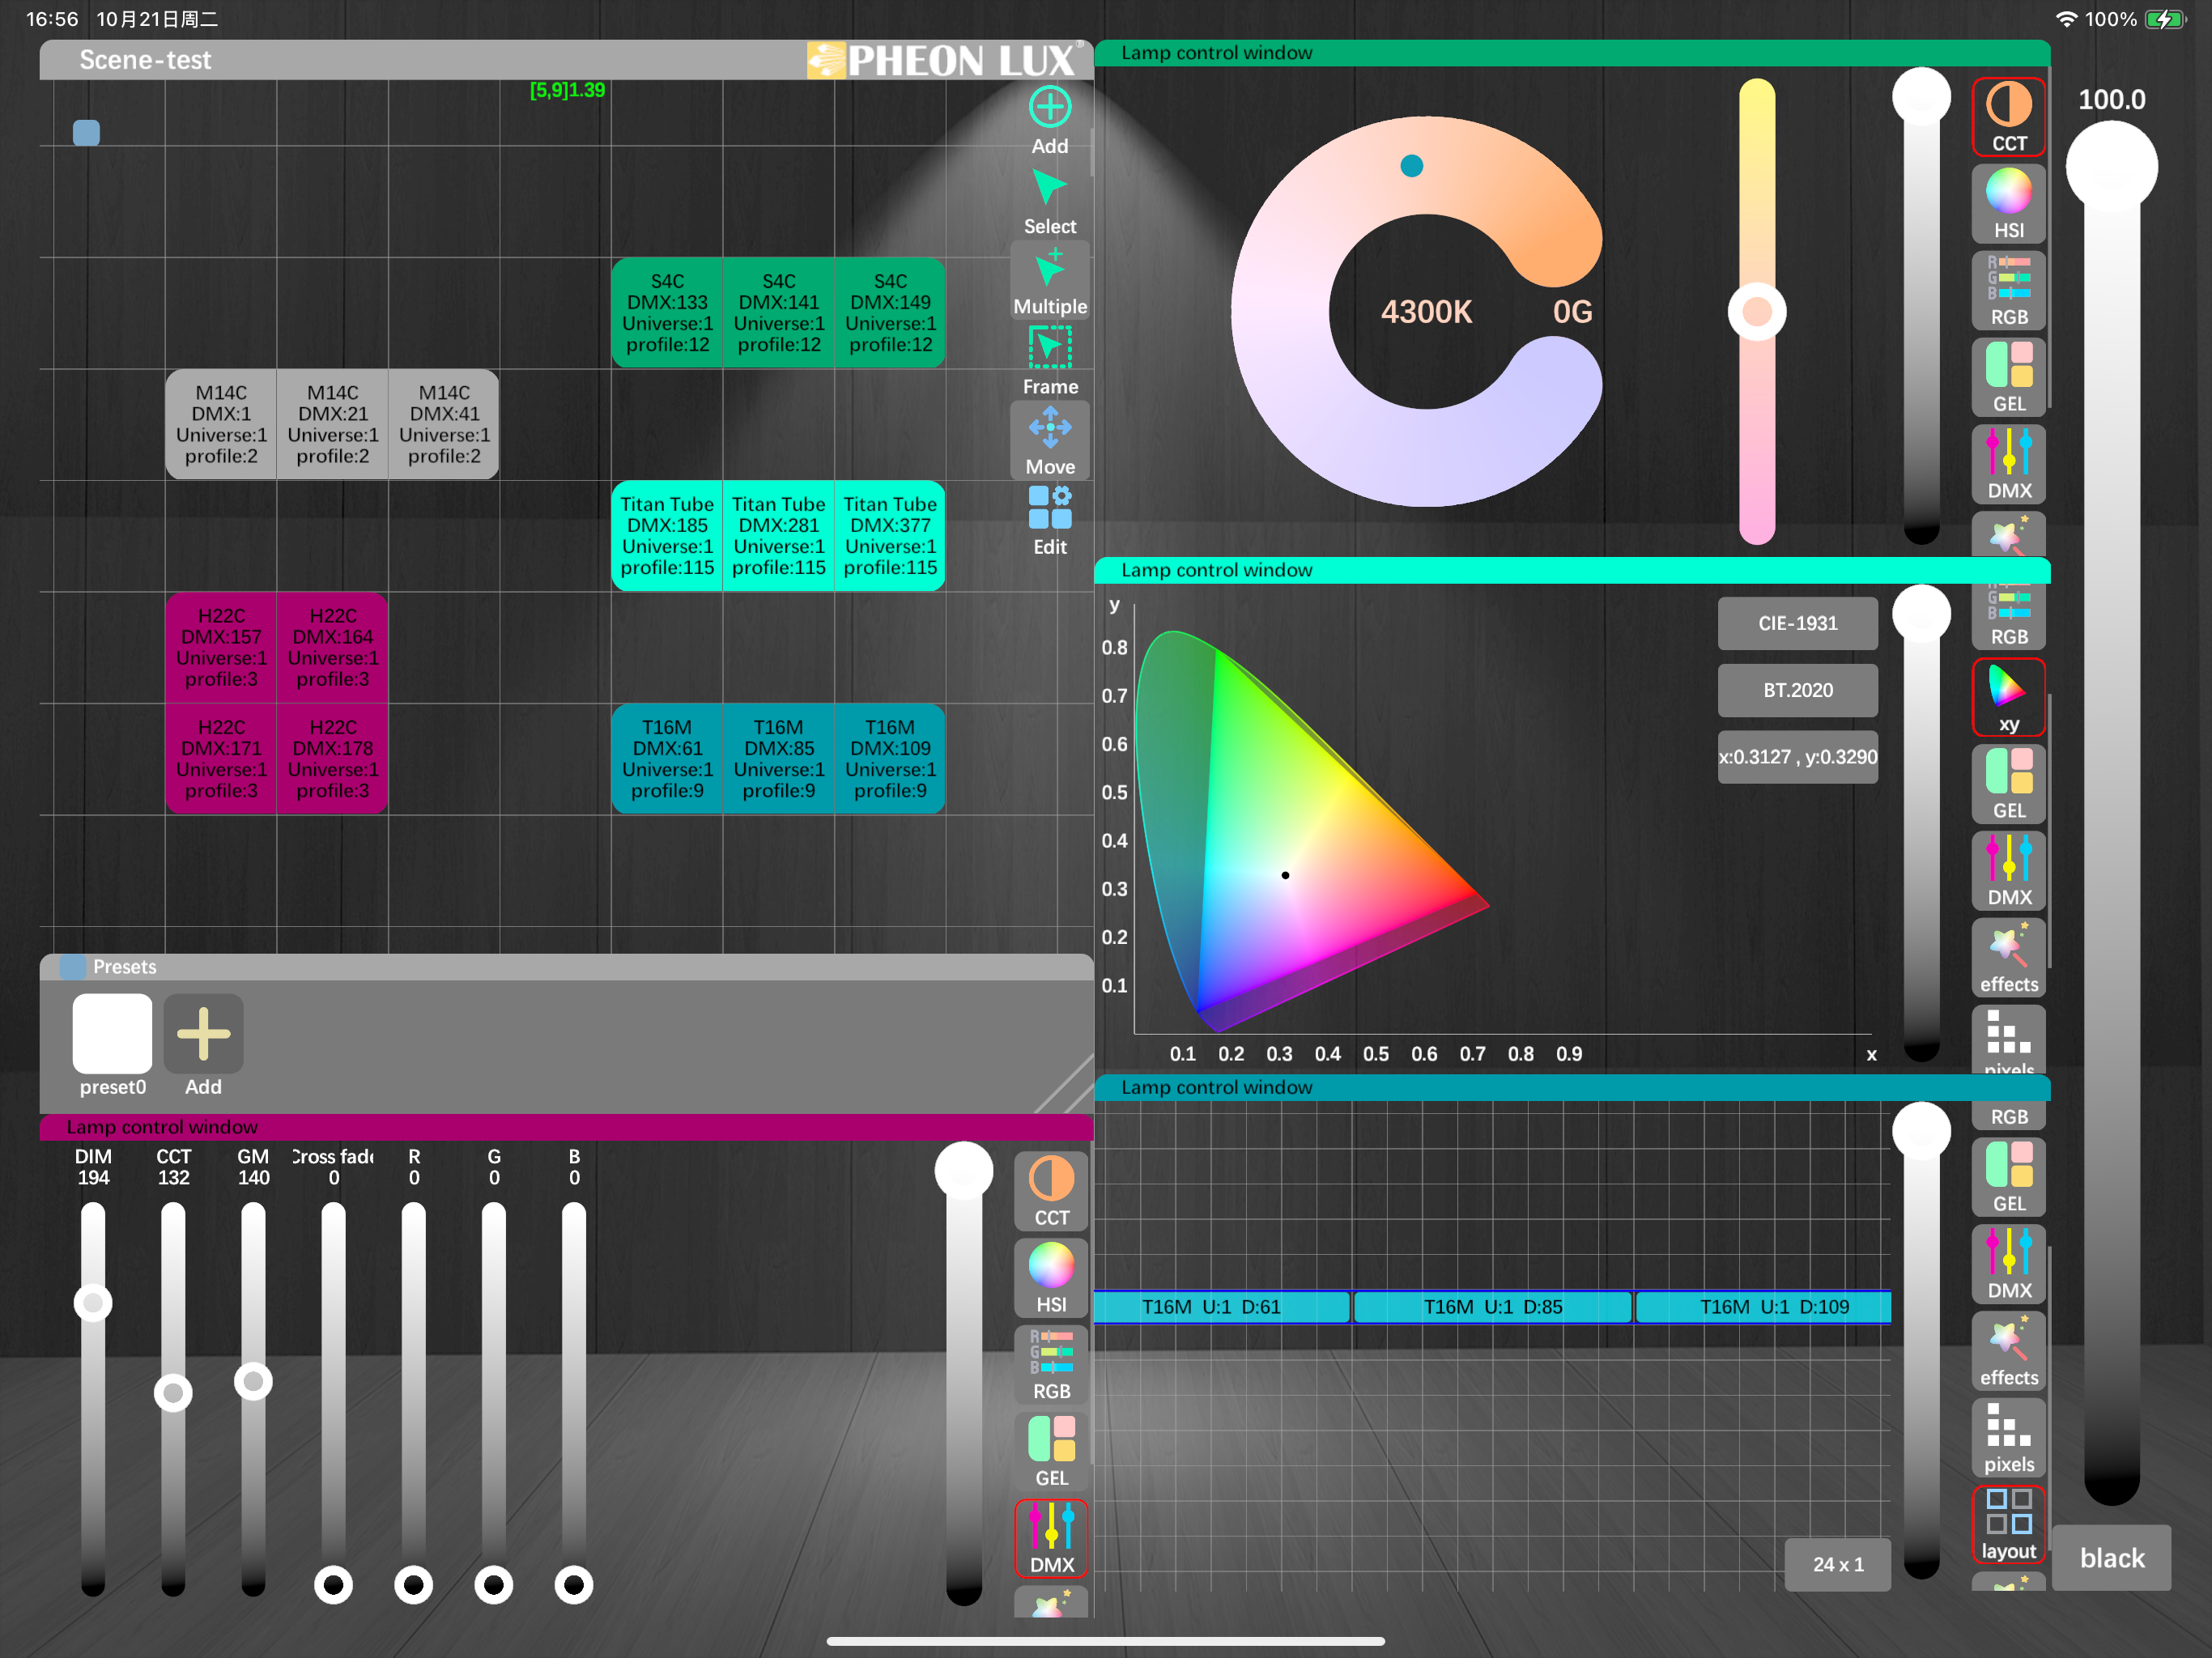Open GEL mode in middle lamp window
This screenshot has height=1658, width=2212.
point(2008,785)
